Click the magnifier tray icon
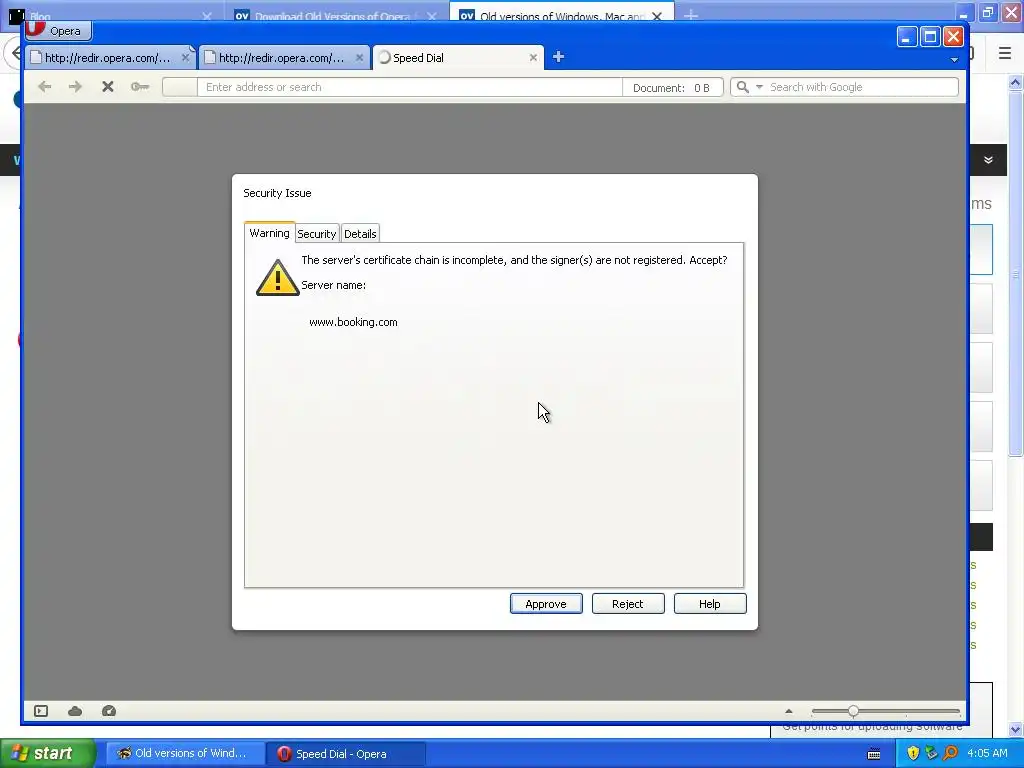The height and width of the screenshot is (768, 1024). (x=951, y=753)
